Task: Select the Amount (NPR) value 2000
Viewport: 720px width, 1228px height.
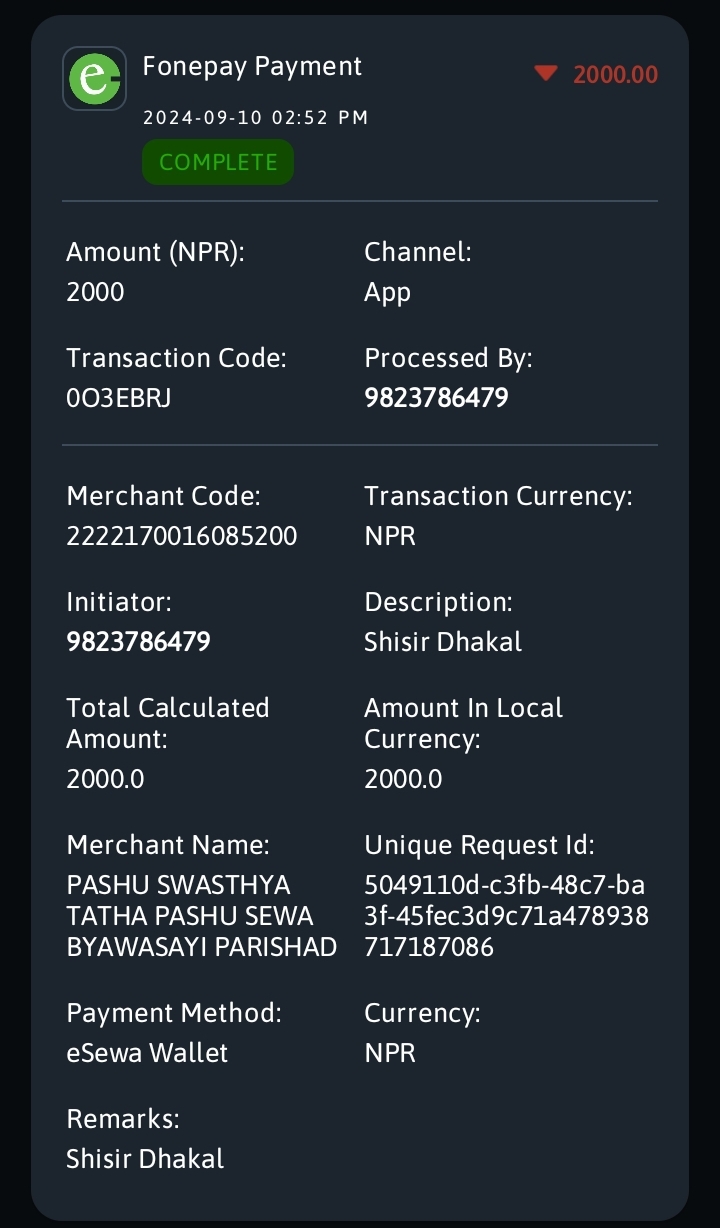Action: pos(96,292)
